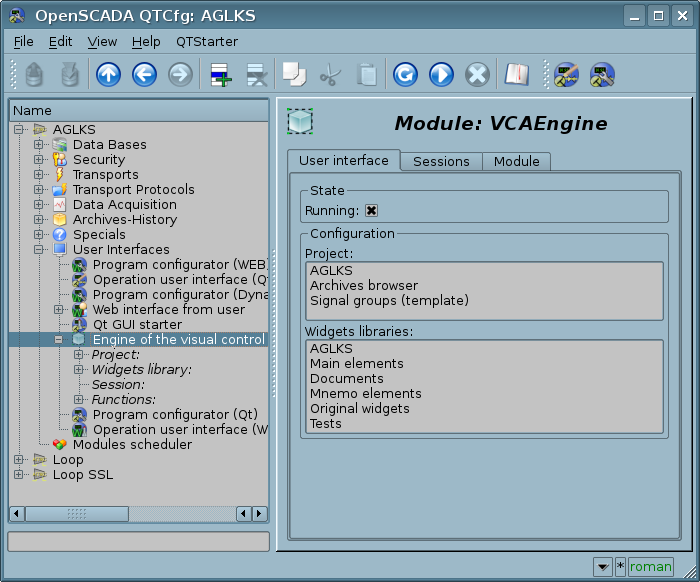Expand the Widgets library tree node
700x582 pixels.
tap(79, 370)
